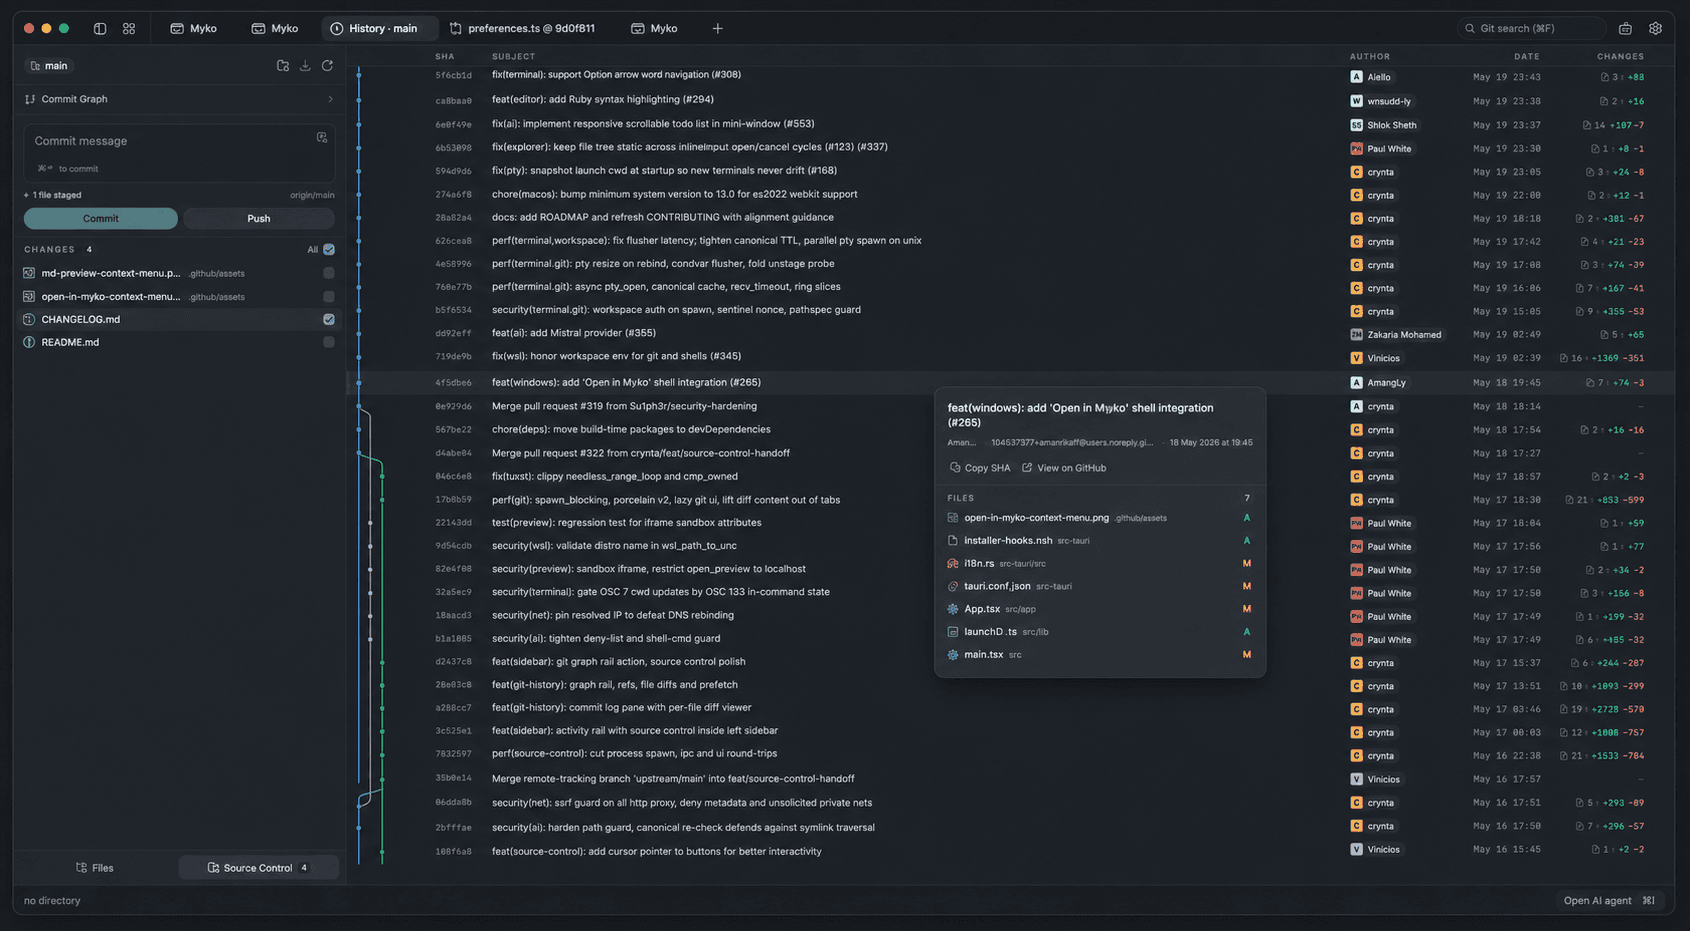The image size is (1690, 931).
Task: Focus the Commit message input
Action: pyautogui.click(x=179, y=153)
